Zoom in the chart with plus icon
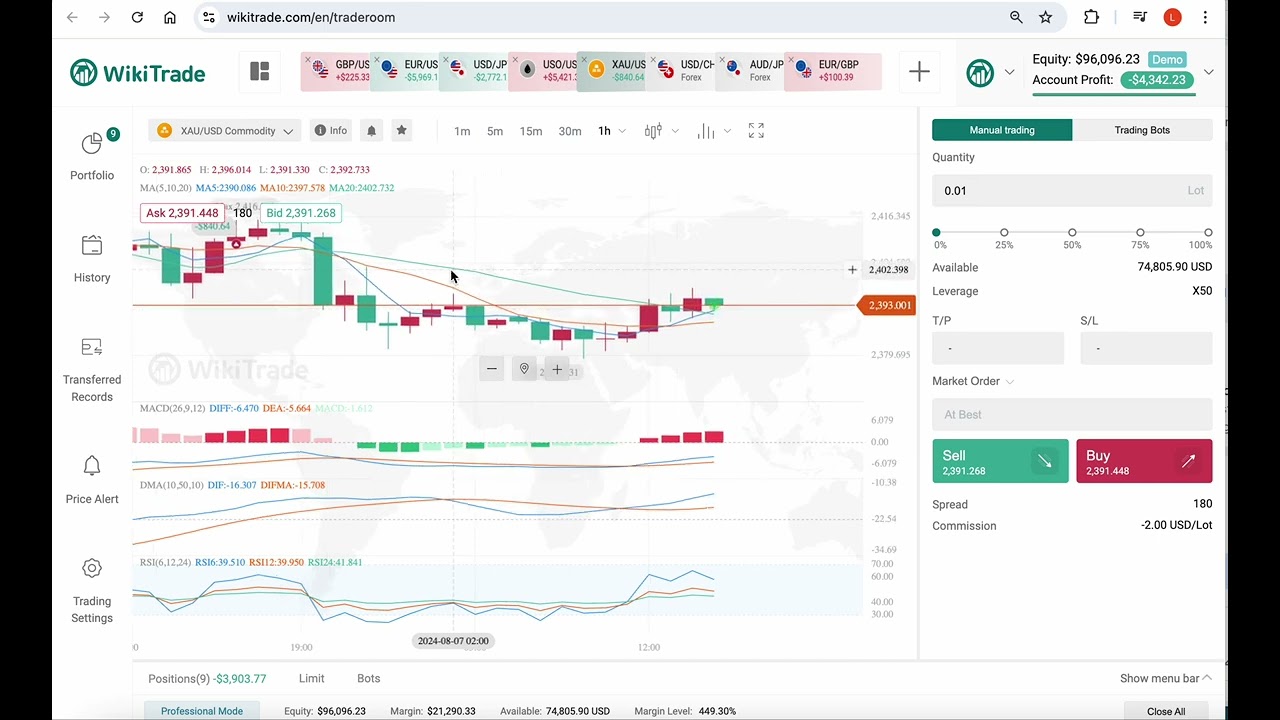The image size is (1280, 720). 557,369
